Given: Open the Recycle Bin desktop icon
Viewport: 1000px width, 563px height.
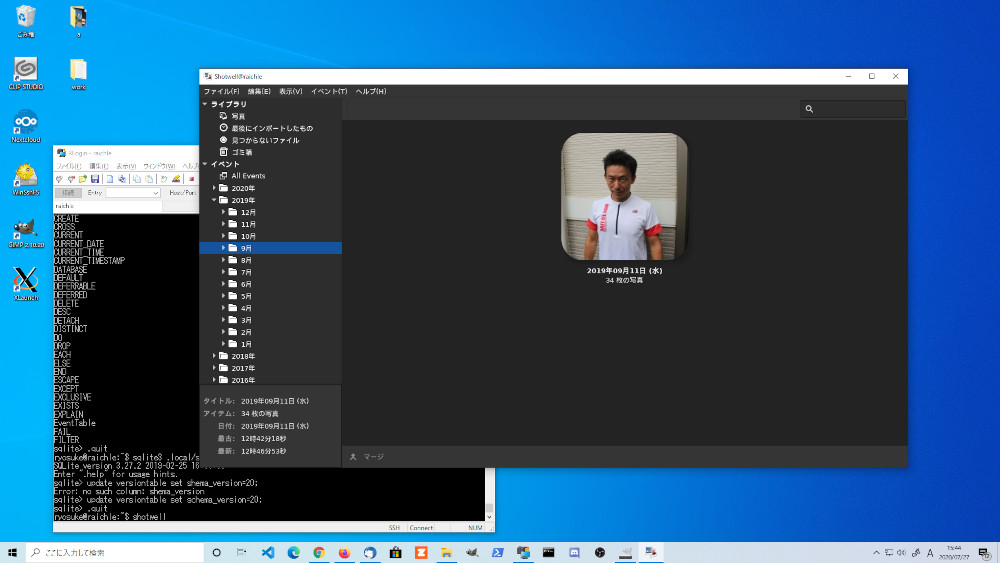Looking at the screenshot, I should click(26, 21).
